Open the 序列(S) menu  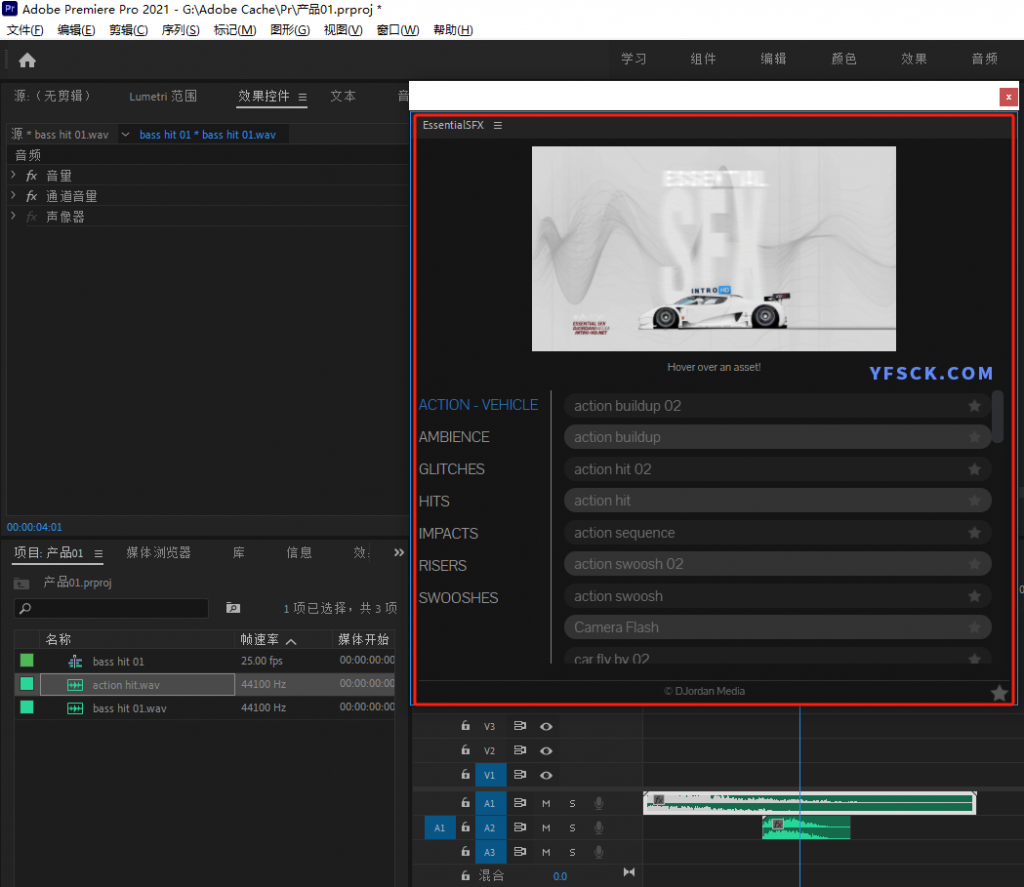click(x=180, y=30)
